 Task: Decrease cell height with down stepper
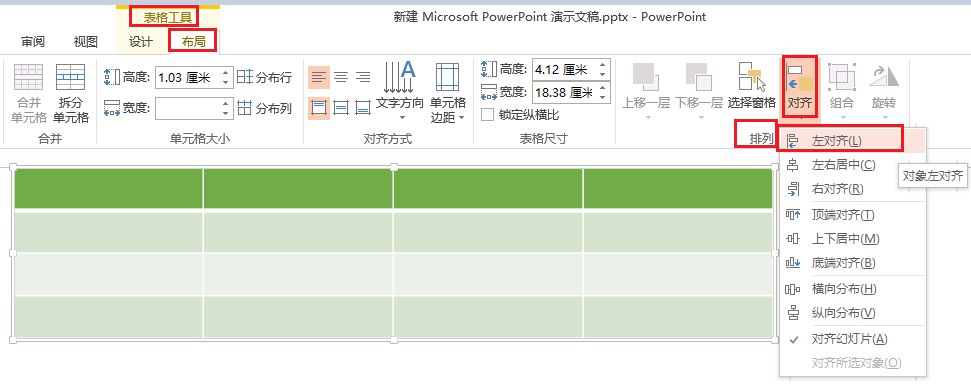[226, 82]
